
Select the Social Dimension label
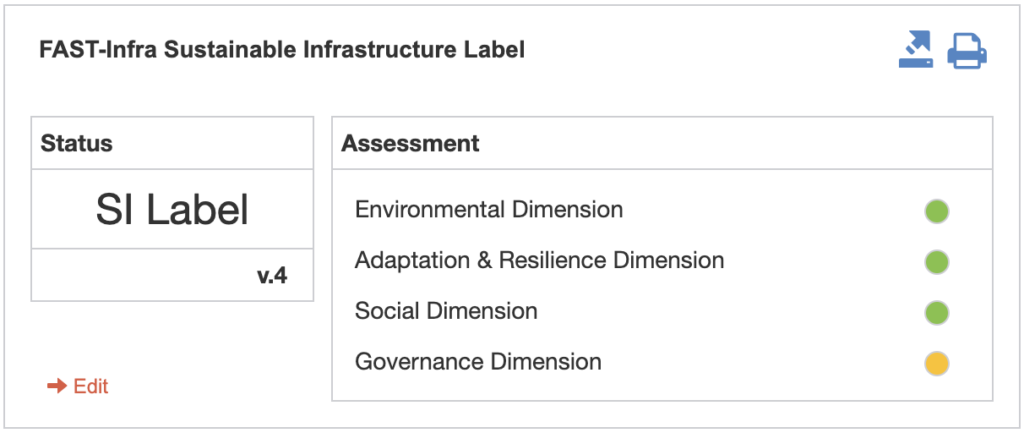[x=446, y=310]
